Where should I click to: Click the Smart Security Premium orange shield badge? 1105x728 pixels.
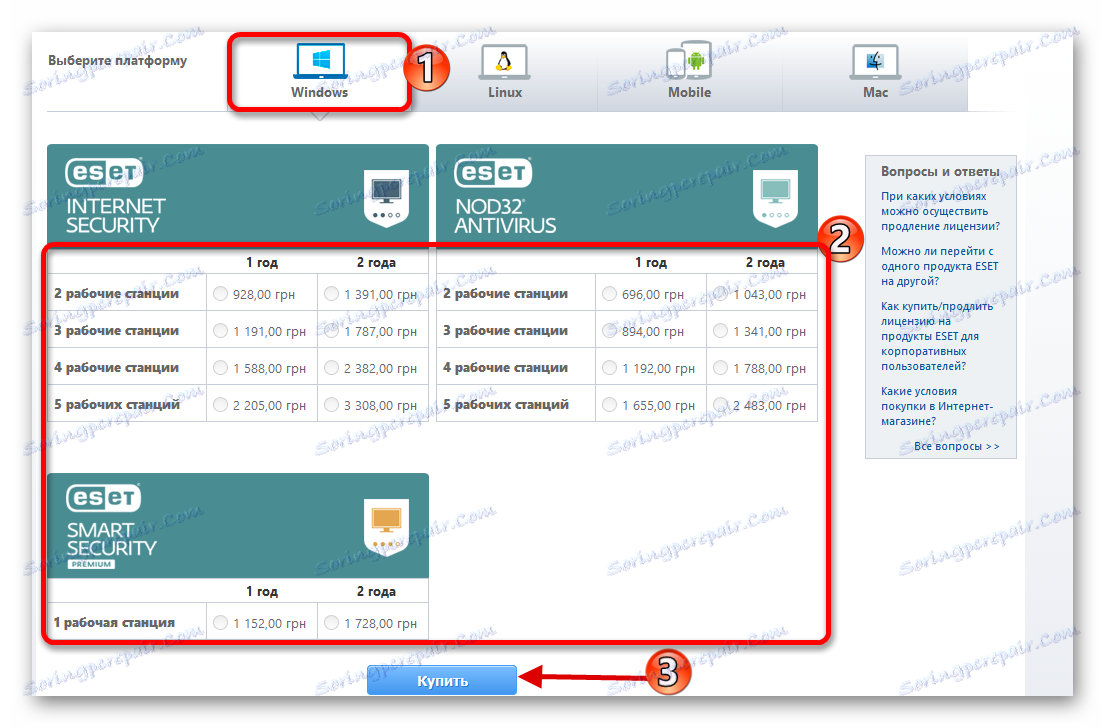[386, 527]
